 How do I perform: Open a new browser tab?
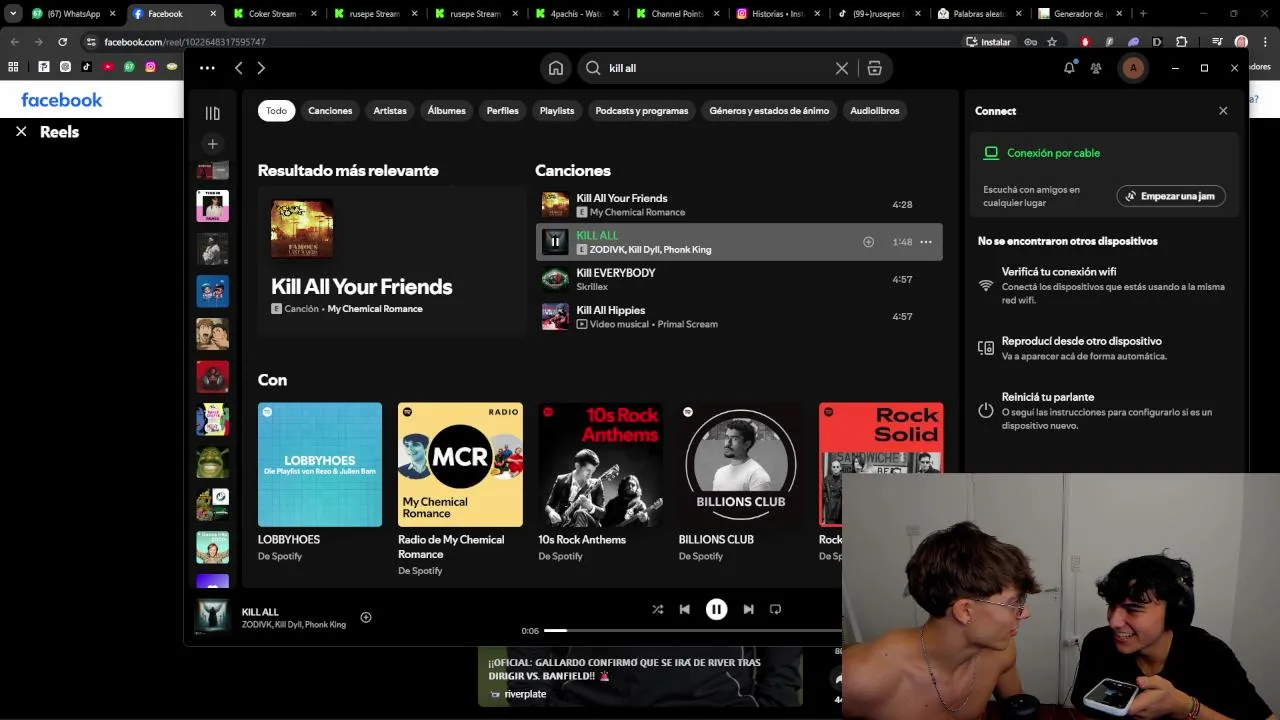[x=1143, y=14]
